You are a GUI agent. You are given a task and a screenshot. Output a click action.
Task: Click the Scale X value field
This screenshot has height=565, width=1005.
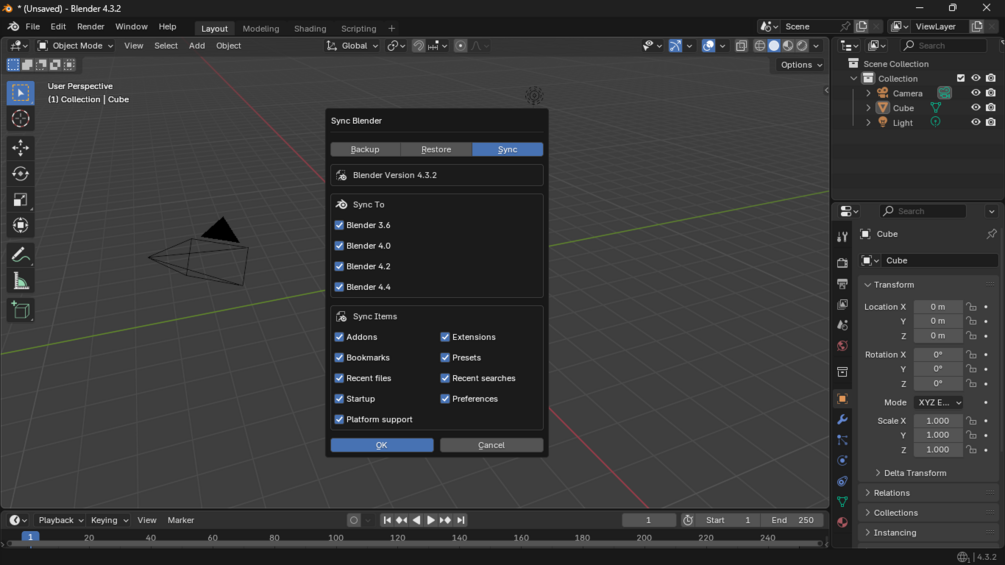[938, 421]
